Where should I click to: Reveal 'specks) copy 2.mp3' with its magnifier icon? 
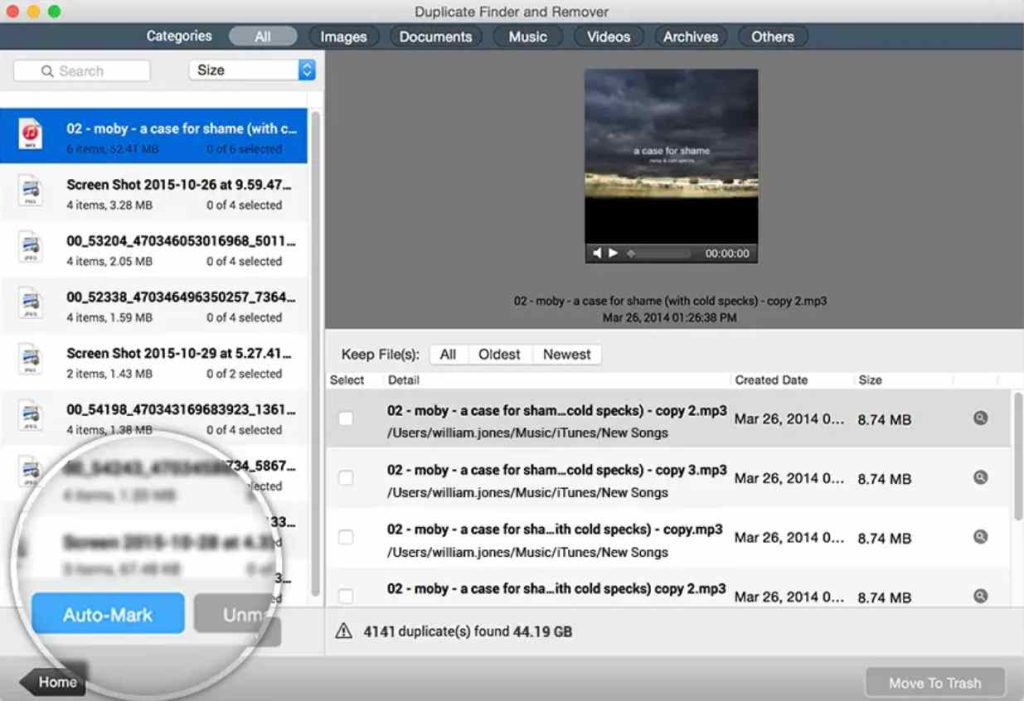(980, 596)
